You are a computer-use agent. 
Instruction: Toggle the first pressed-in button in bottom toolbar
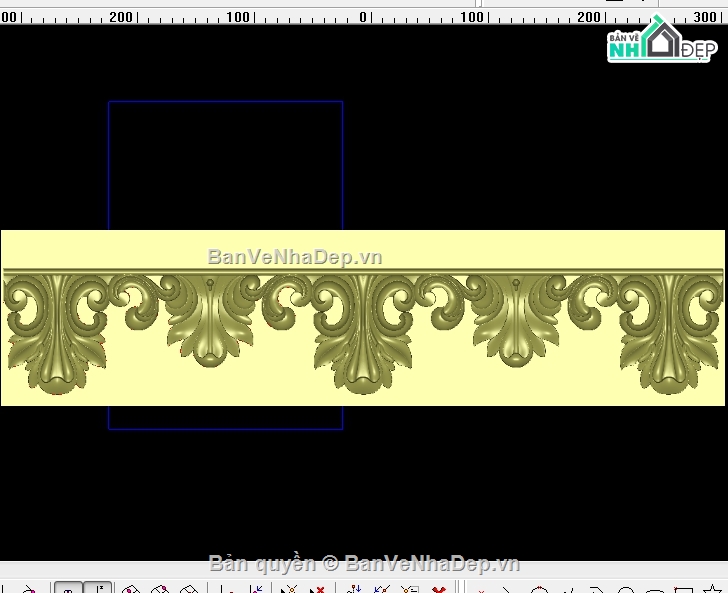point(68,588)
